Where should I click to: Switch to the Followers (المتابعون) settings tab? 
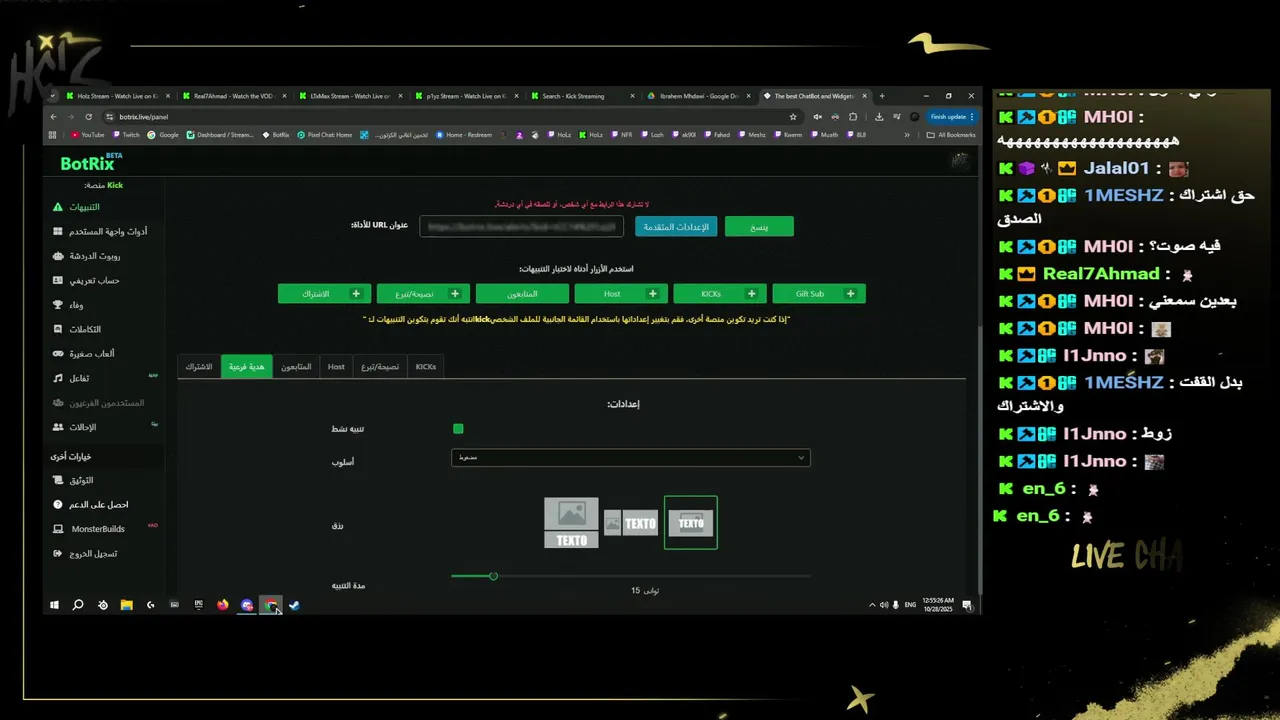pyautogui.click(x=296, y=367)
